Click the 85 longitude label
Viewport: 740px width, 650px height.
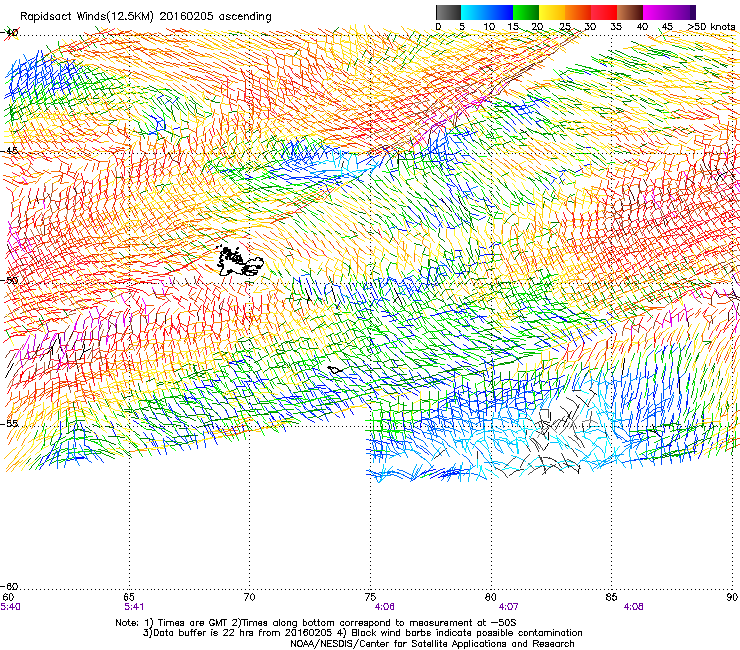tap(611, 597)
